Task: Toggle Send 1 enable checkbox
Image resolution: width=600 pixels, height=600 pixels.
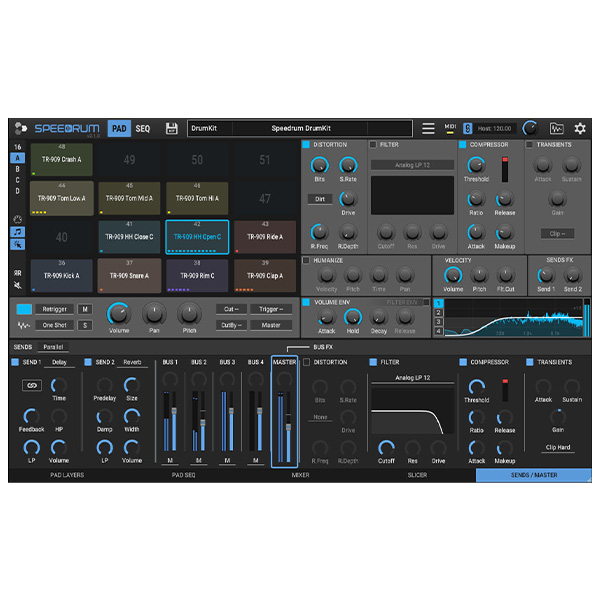Action: click(x=15, y=362)
